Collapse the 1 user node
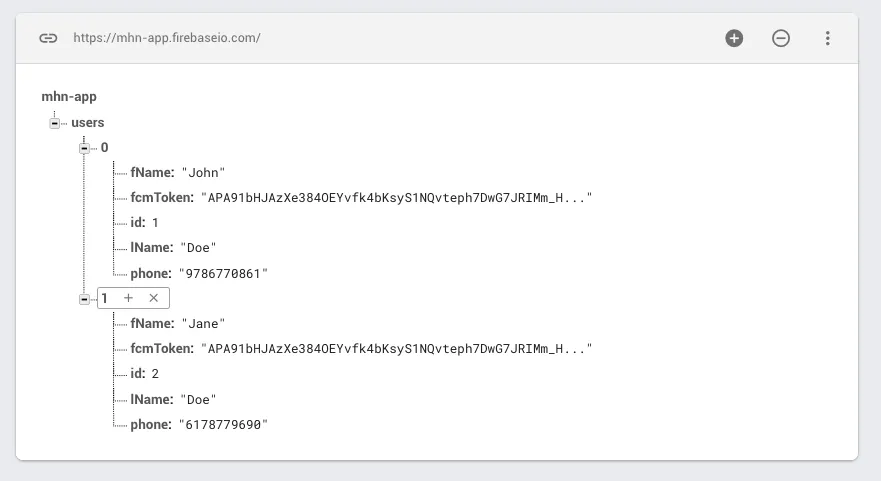Viewport: 881px width, 481px height. (85, 298)
